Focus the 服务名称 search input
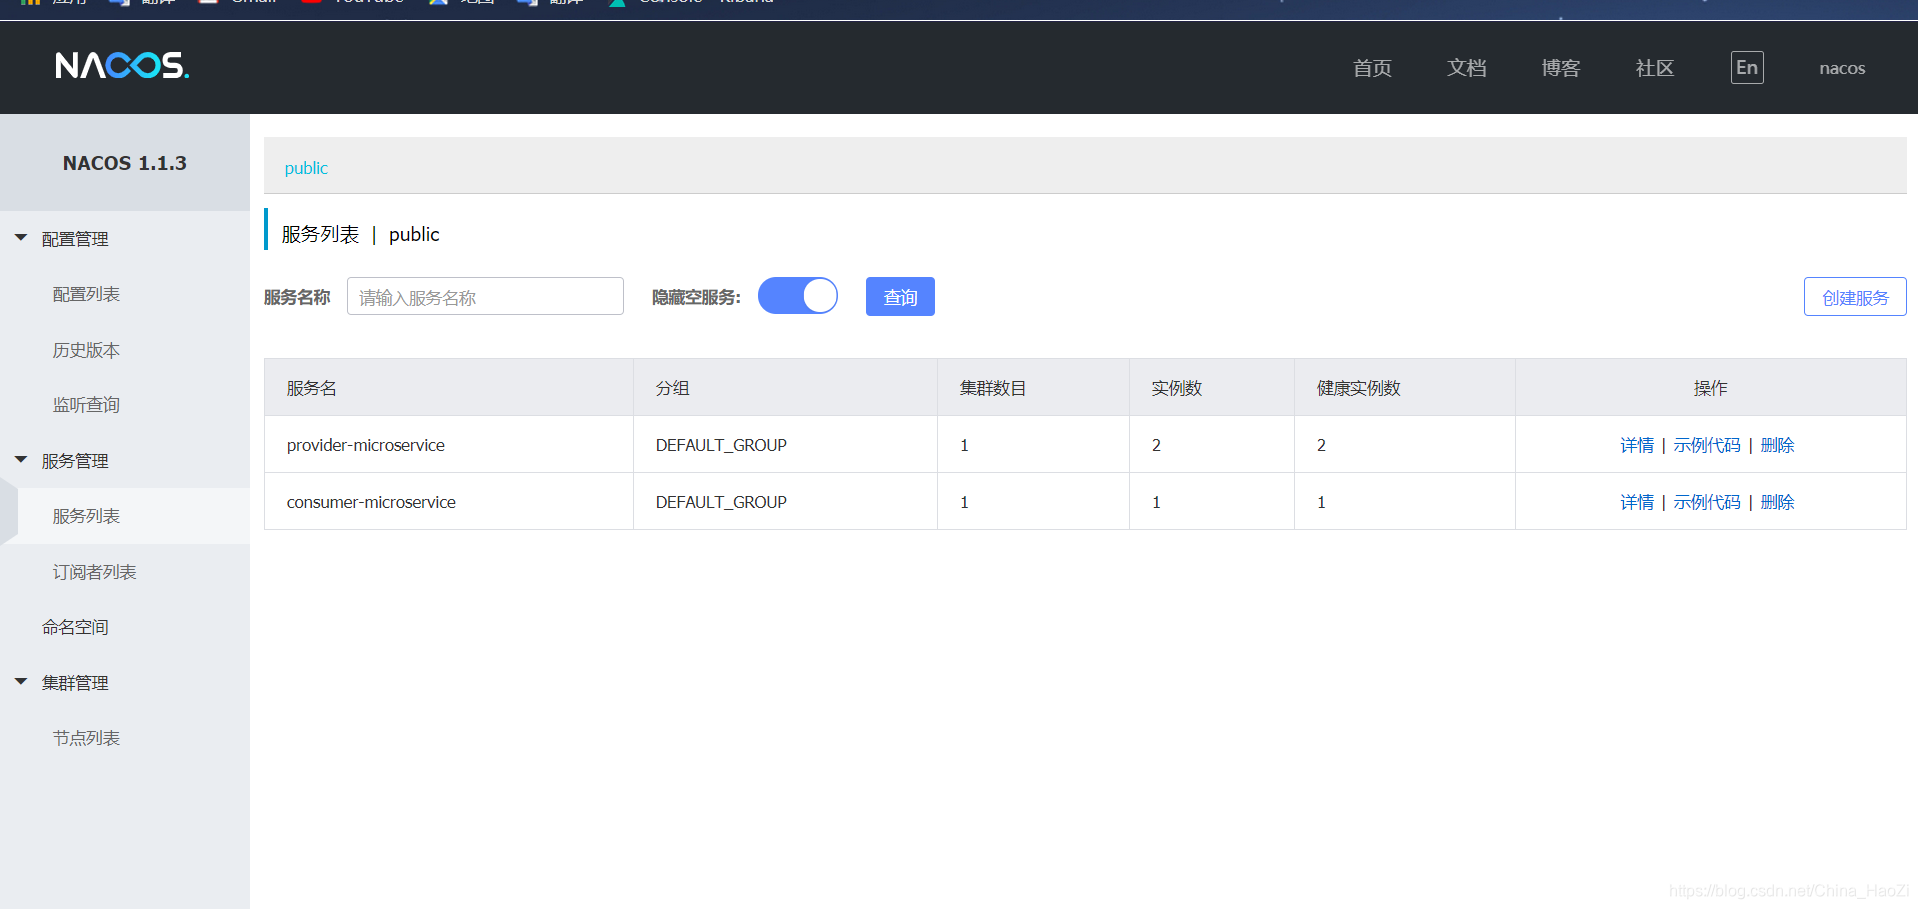The image size is (1918, 909). tap(485, 296)
